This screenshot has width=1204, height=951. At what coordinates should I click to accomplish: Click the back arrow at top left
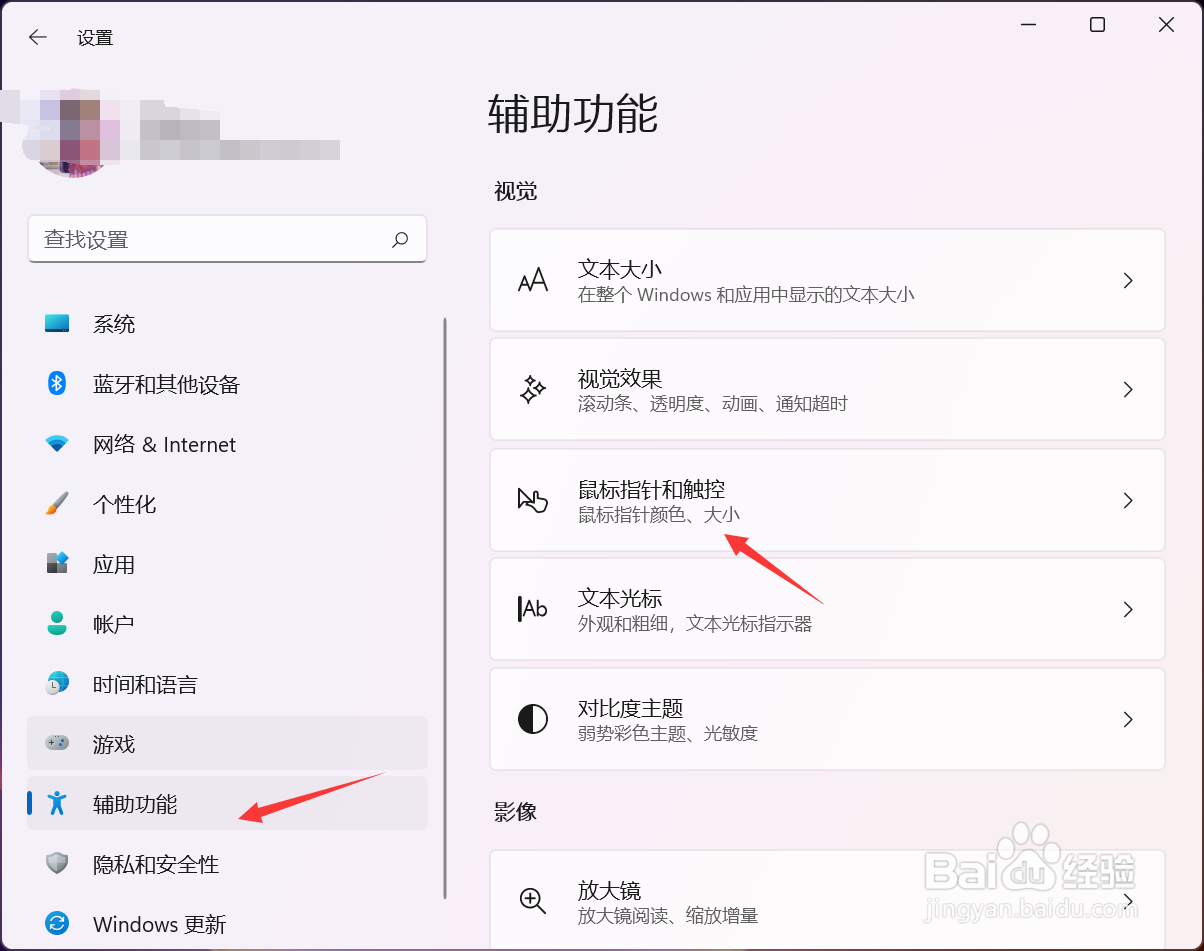[37, 37]
